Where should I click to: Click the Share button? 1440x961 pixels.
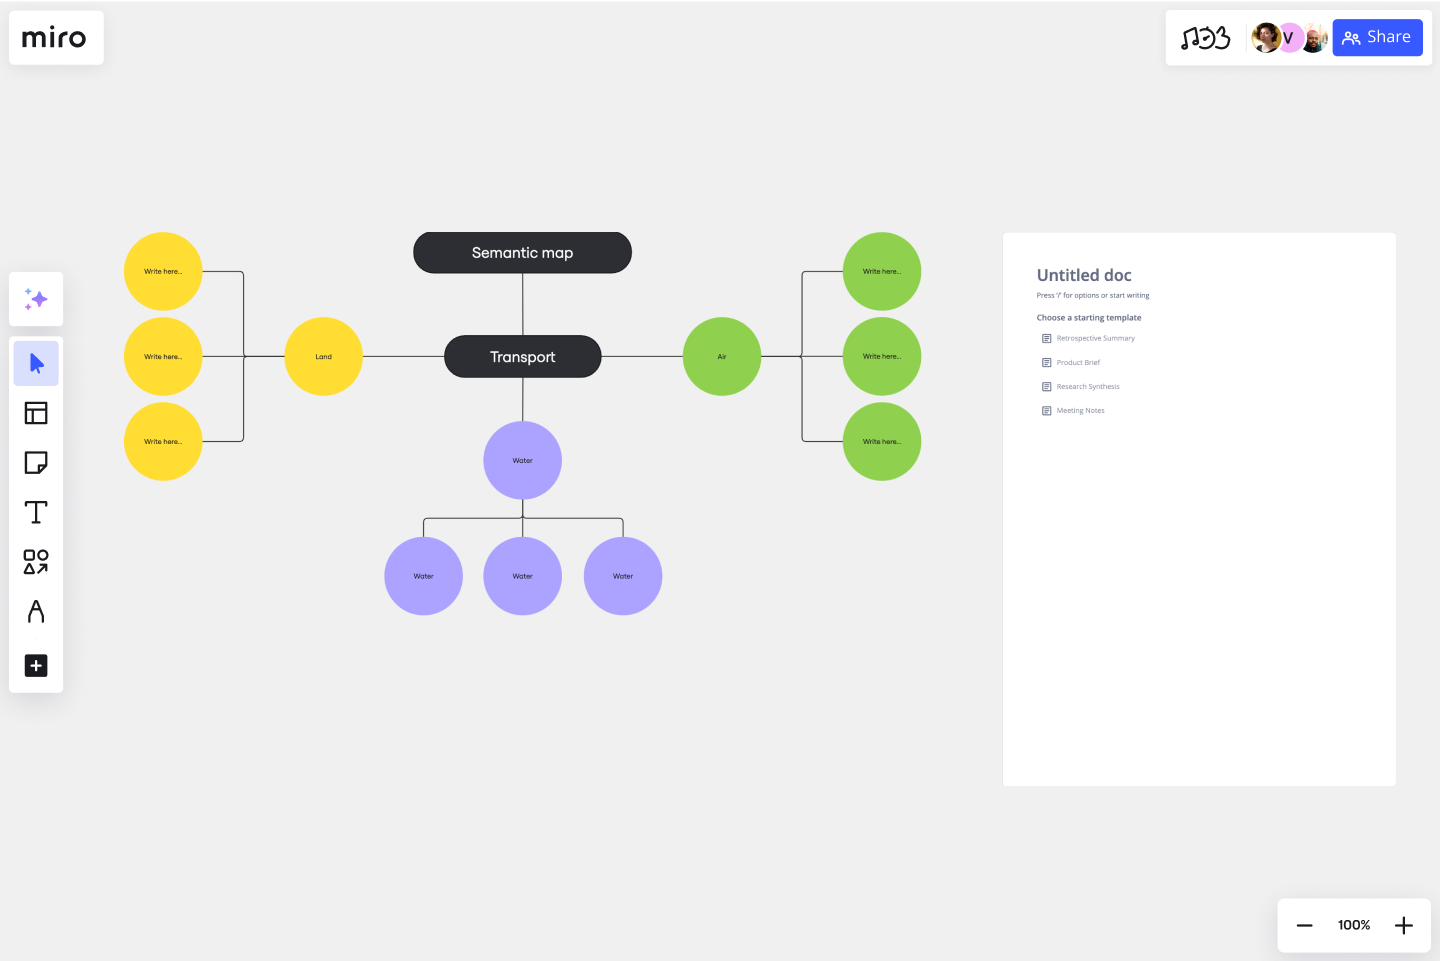(x=1377, y=37)
